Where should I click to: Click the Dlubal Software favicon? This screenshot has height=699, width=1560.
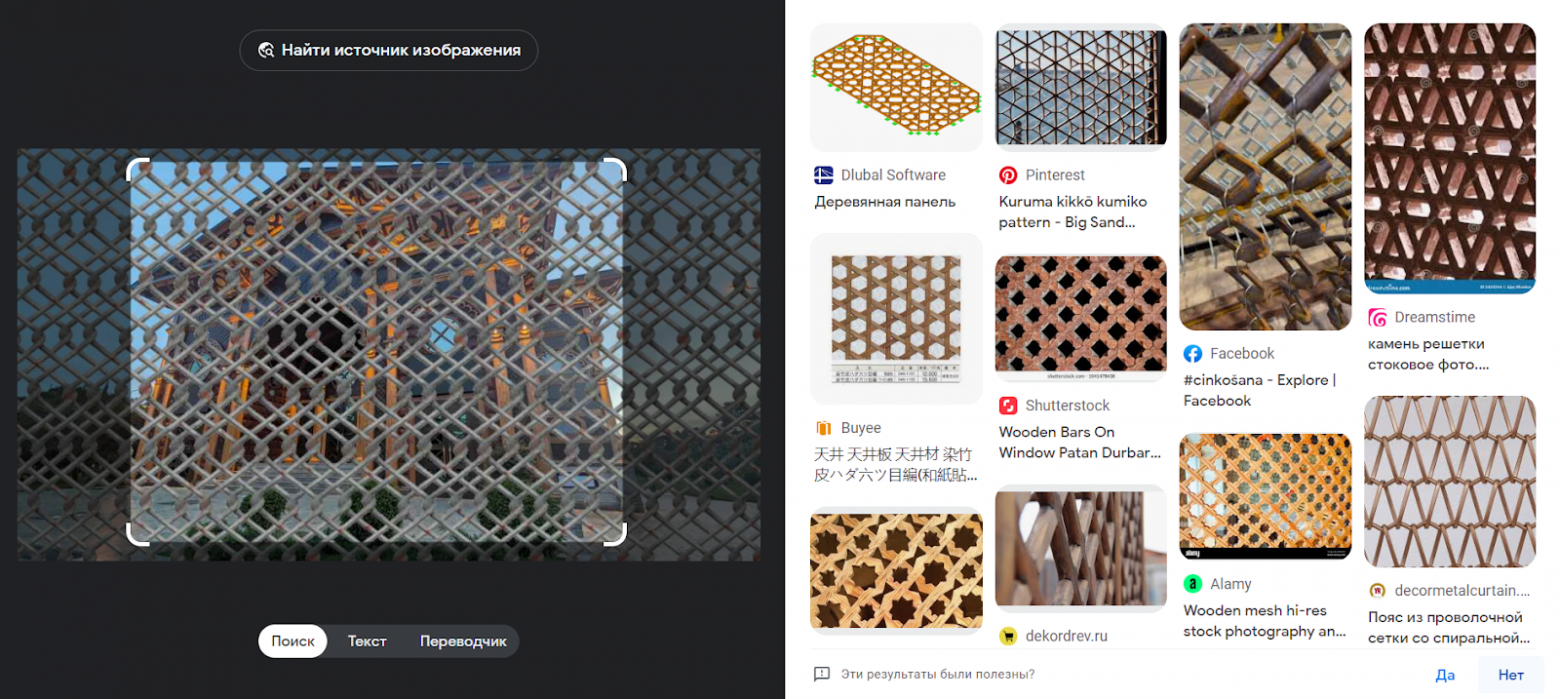[x=823, y=175]
